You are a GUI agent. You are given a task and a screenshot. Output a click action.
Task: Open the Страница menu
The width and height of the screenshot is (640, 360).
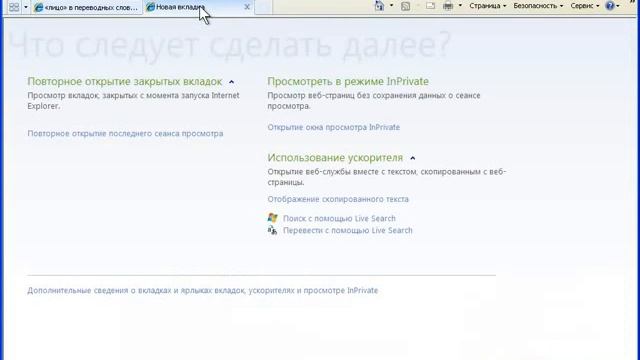pos(487,6)
